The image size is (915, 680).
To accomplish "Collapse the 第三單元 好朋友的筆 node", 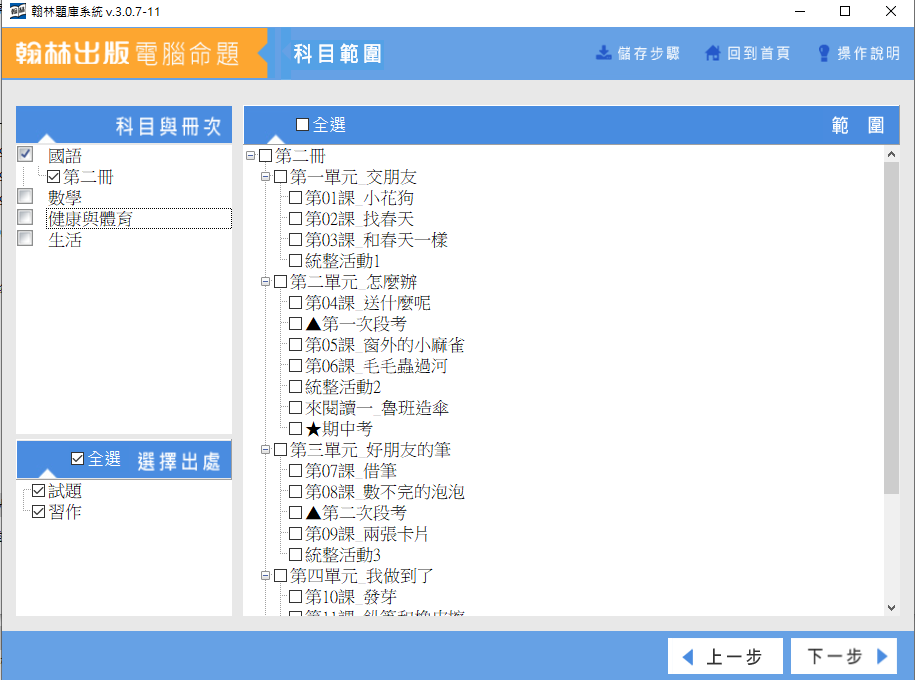I will pos(266,450).
